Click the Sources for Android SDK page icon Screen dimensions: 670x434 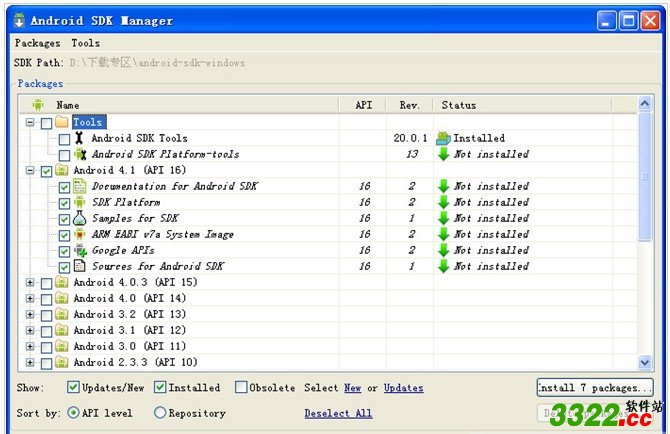80,266
